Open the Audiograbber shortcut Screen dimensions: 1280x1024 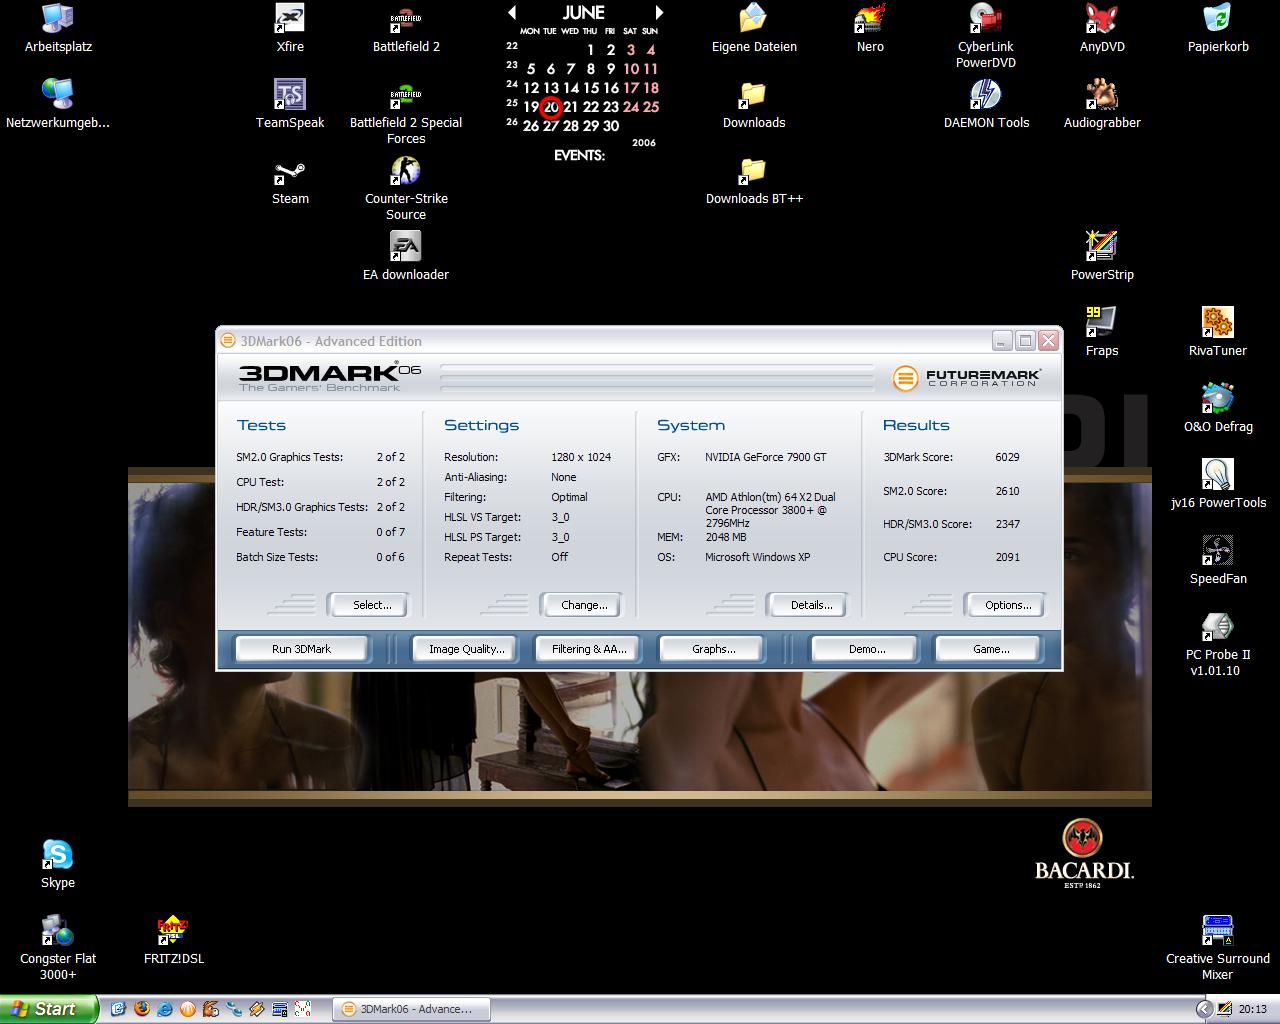[x=1102, y=104]
